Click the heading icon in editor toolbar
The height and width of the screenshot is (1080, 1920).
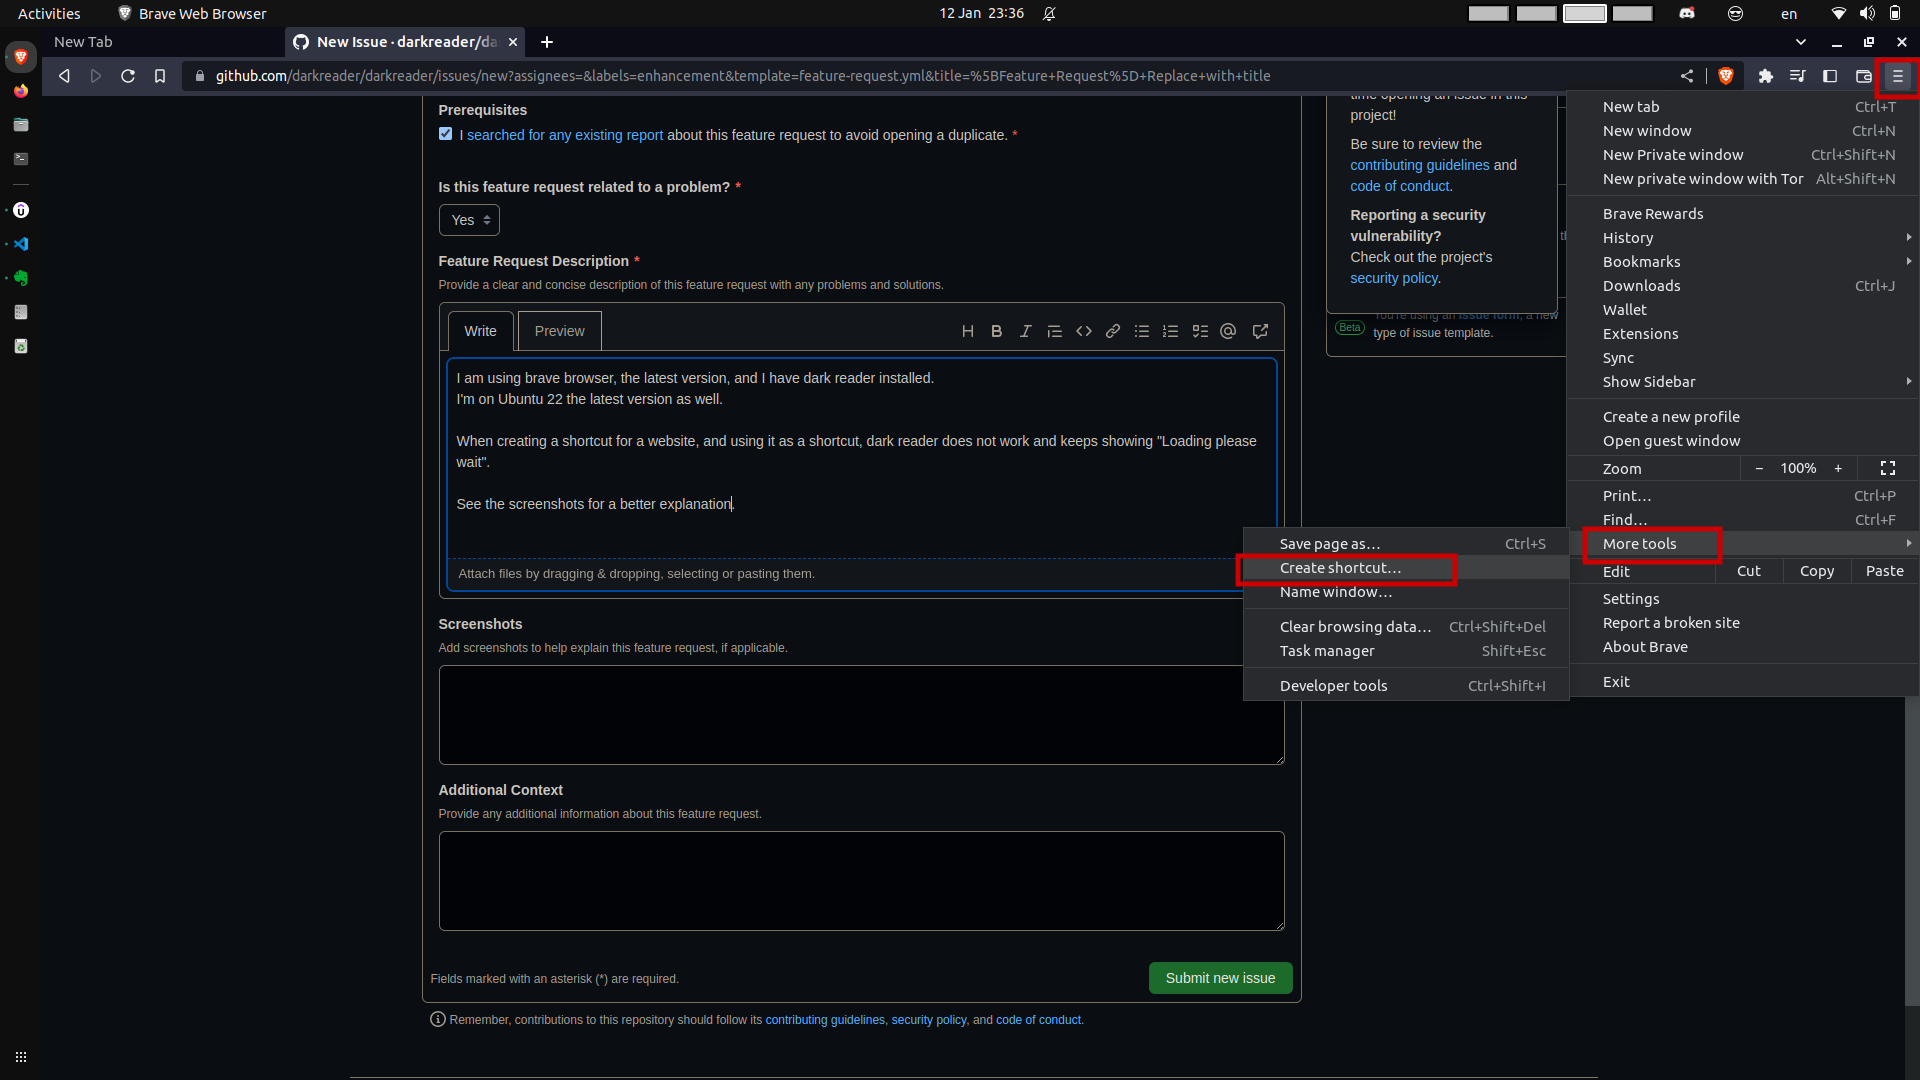[x=967, y=331]
